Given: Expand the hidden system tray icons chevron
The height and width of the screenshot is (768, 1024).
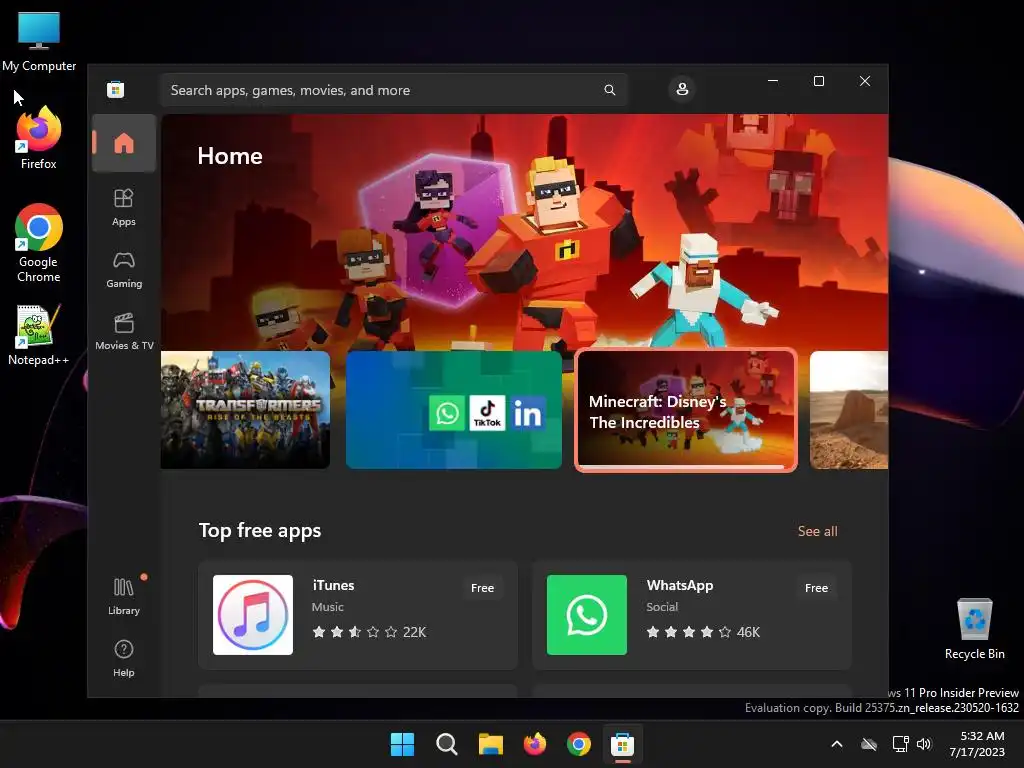Looking at the screenshot, I should coord(837,744).
